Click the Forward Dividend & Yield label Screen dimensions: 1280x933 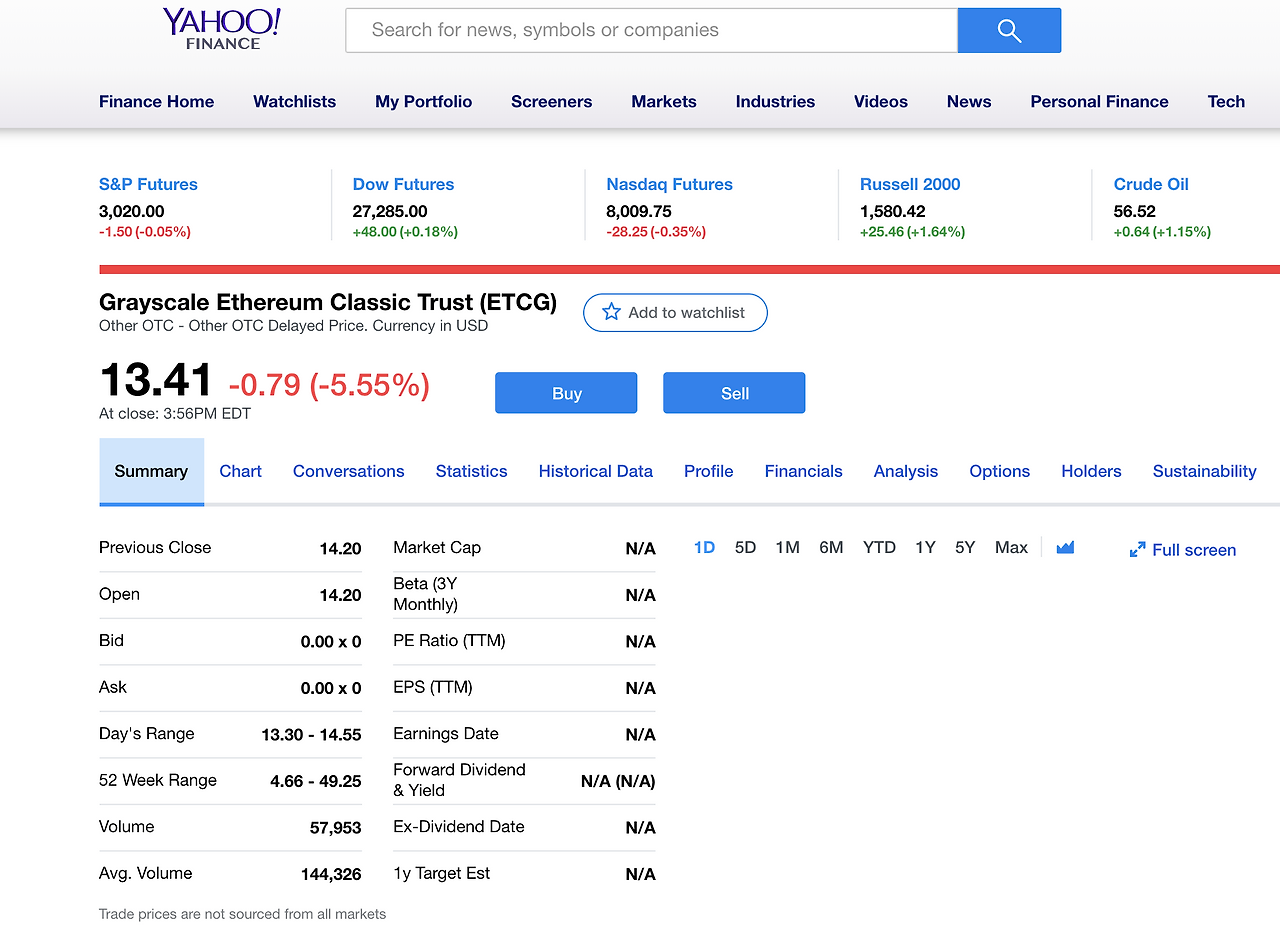459,780
